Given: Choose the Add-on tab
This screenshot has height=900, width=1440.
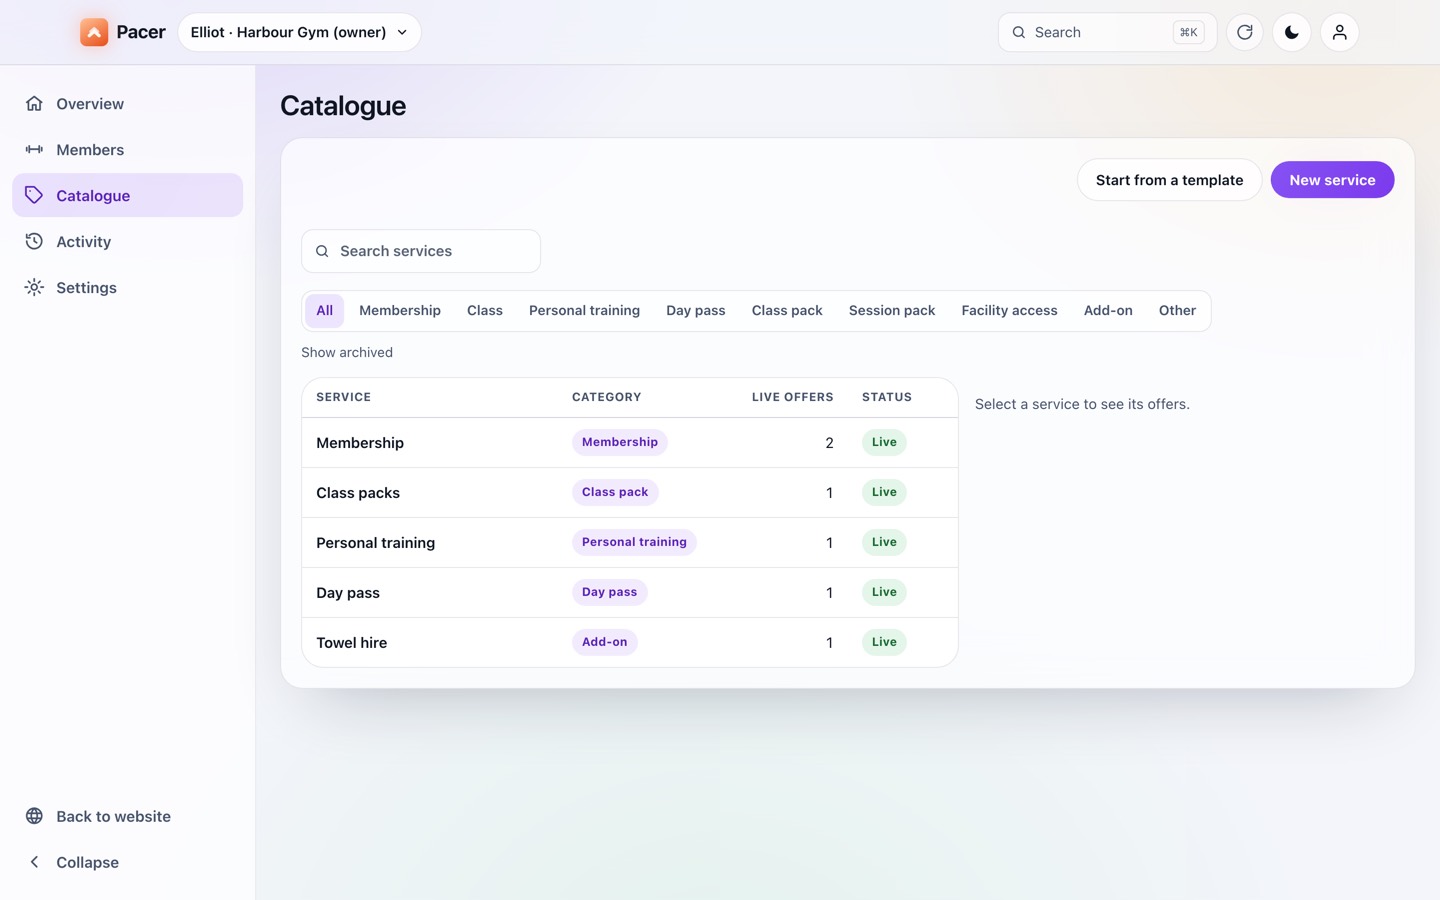Looking at the screenshot, I should (x=1108, y=311).
